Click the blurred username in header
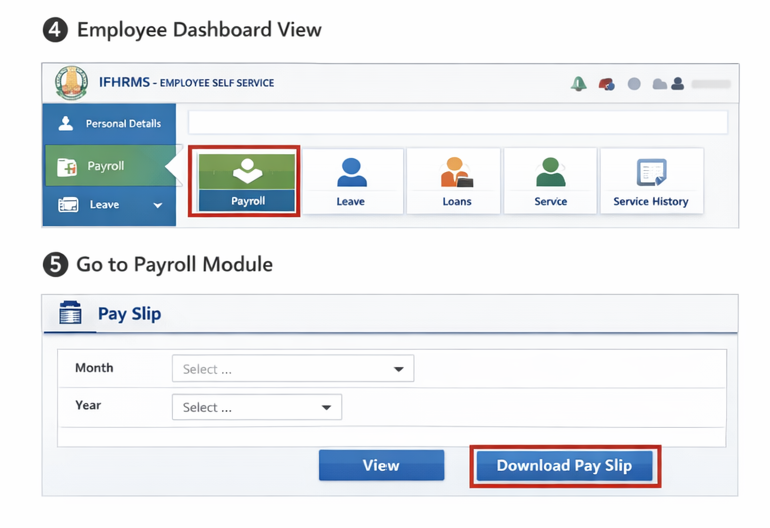The image size is (770, 528). tap(711, 84)
